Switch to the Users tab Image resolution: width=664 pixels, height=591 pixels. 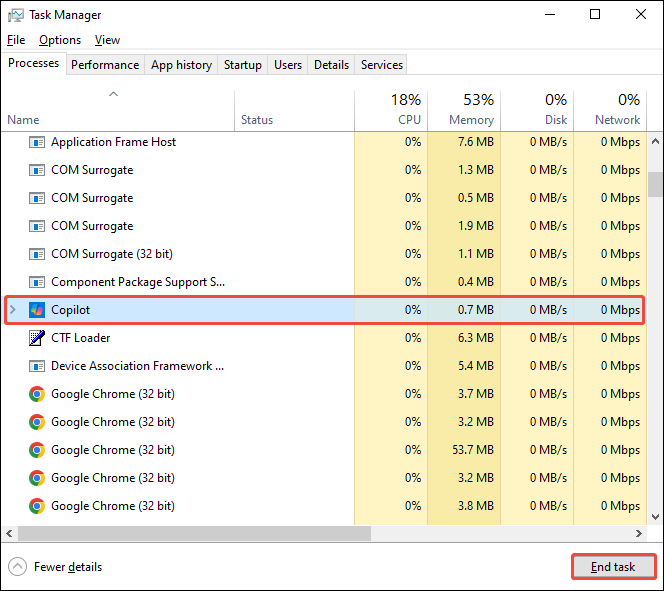click(288, 65)
